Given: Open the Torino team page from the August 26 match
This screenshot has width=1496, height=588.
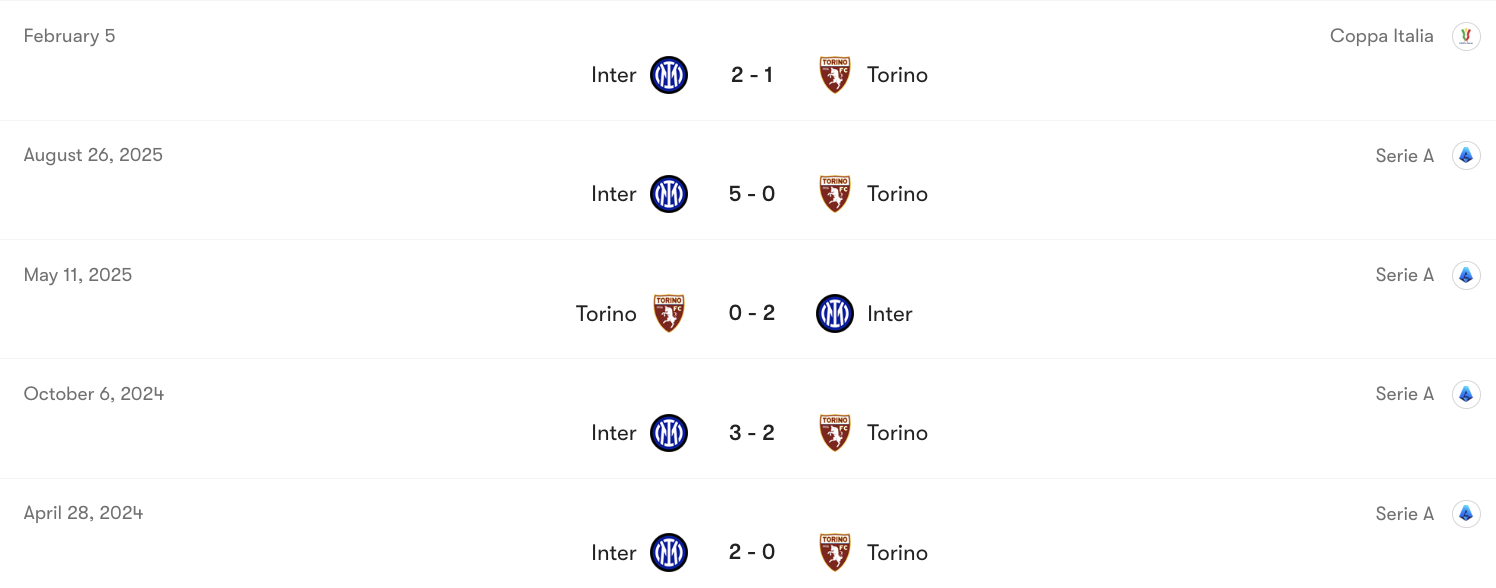Looking at the screenshot, I should (897, 194).
